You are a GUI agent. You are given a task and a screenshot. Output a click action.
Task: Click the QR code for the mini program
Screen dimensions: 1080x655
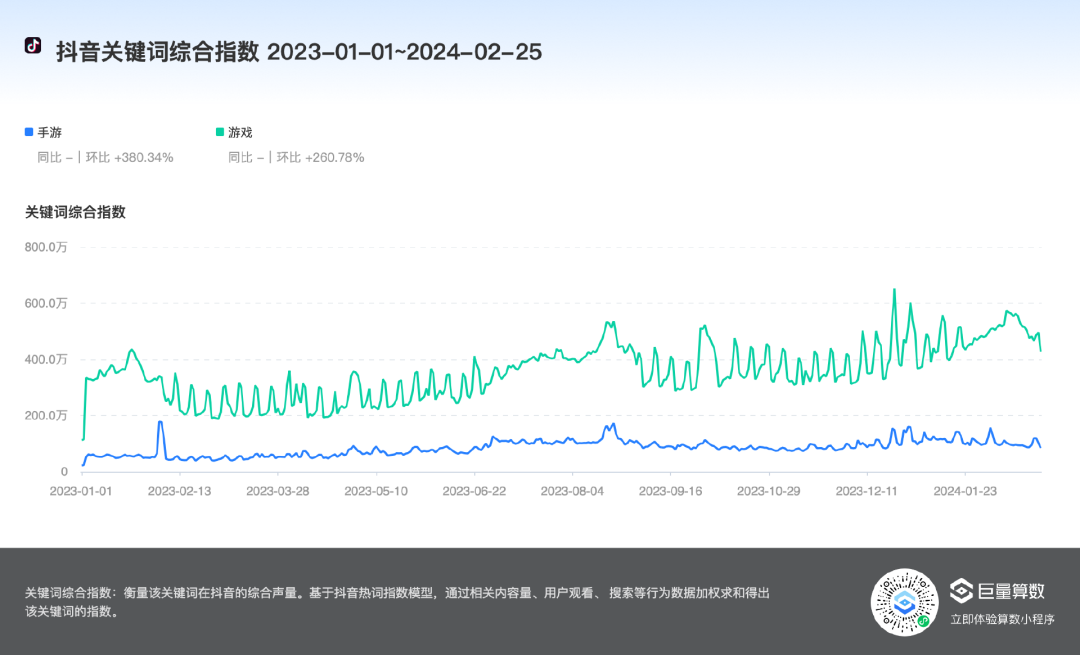click(904, 601)
